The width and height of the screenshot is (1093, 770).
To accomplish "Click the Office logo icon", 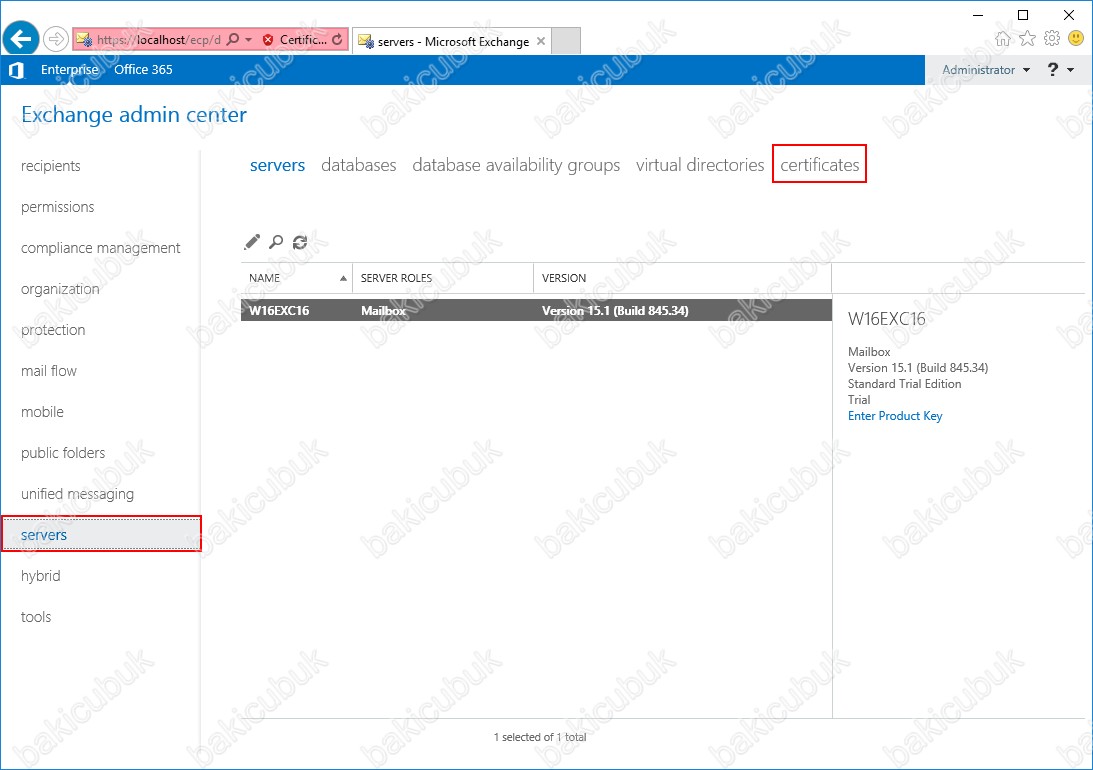I will coord(16,70).
